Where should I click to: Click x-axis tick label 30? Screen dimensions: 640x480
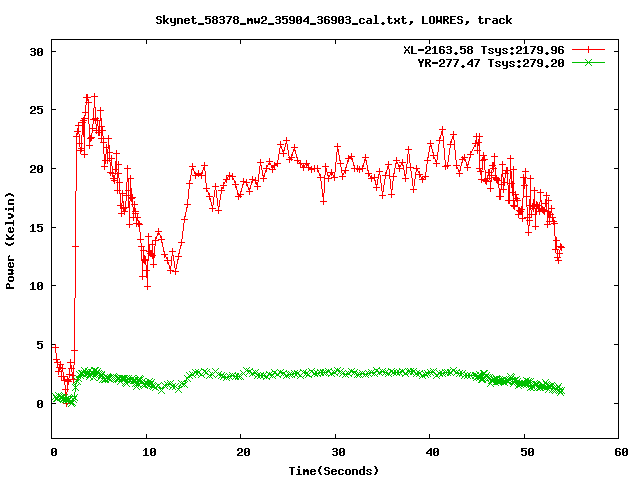point(338,452)
